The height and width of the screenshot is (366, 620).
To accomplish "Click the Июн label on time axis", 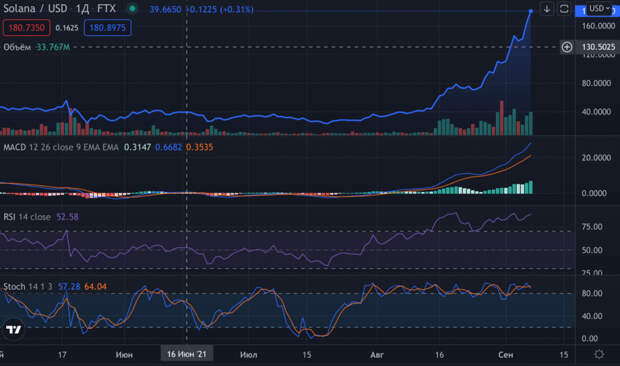I will (124, 355).
